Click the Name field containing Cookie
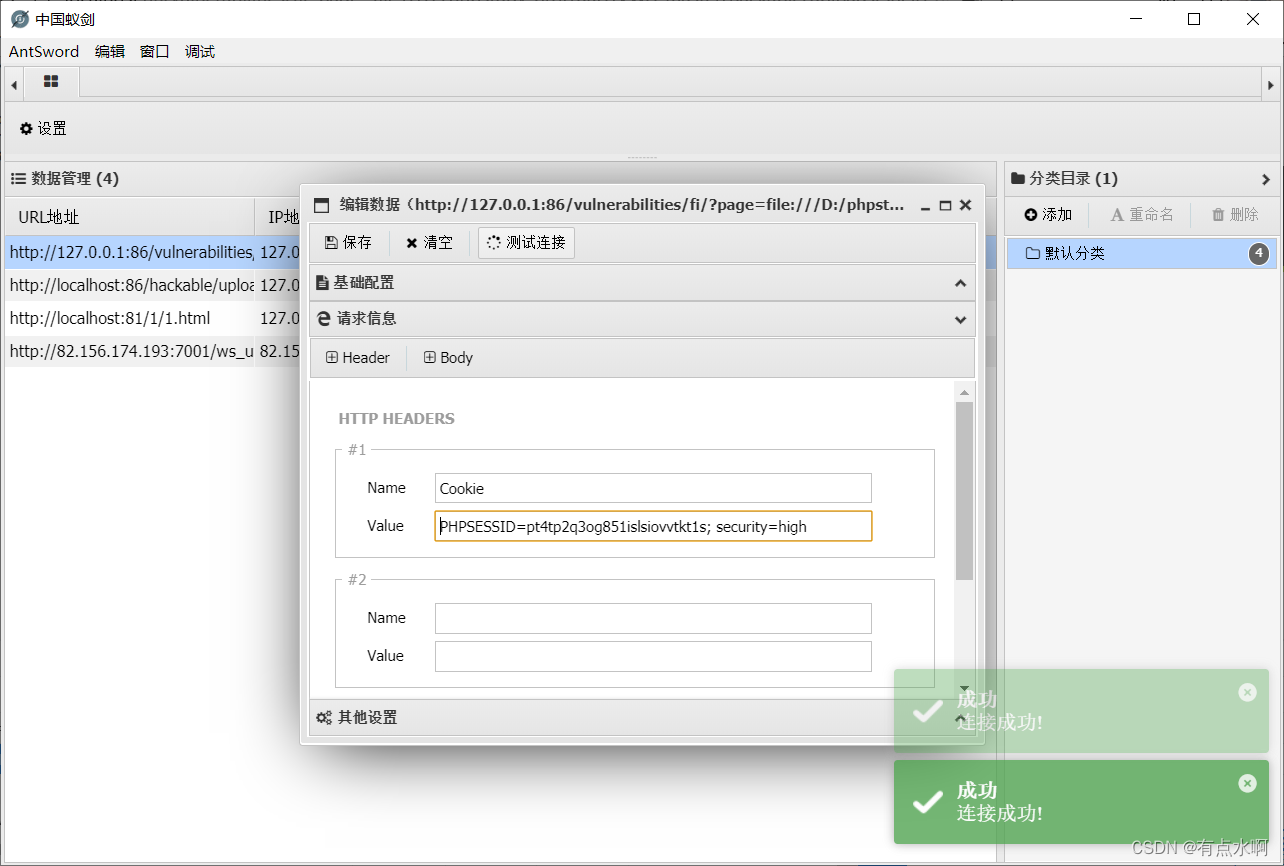The height and width of the screenshot is (866, 1284). [x=653, y=488]
